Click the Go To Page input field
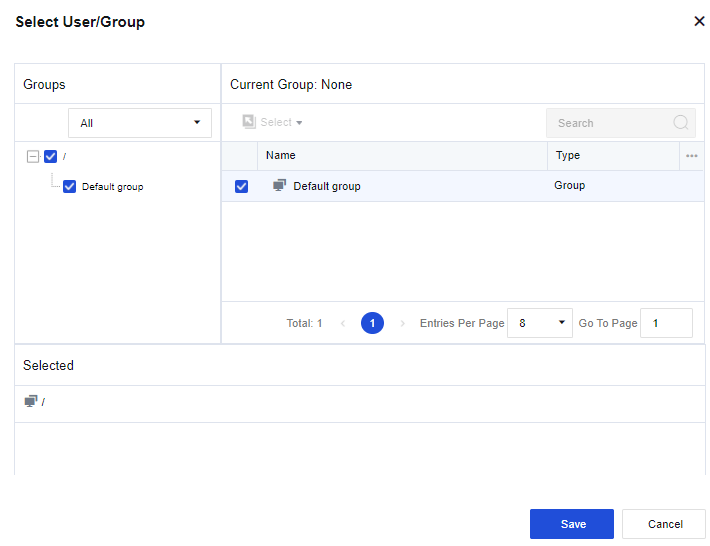The image size is (710, 546). pos(666,323)
